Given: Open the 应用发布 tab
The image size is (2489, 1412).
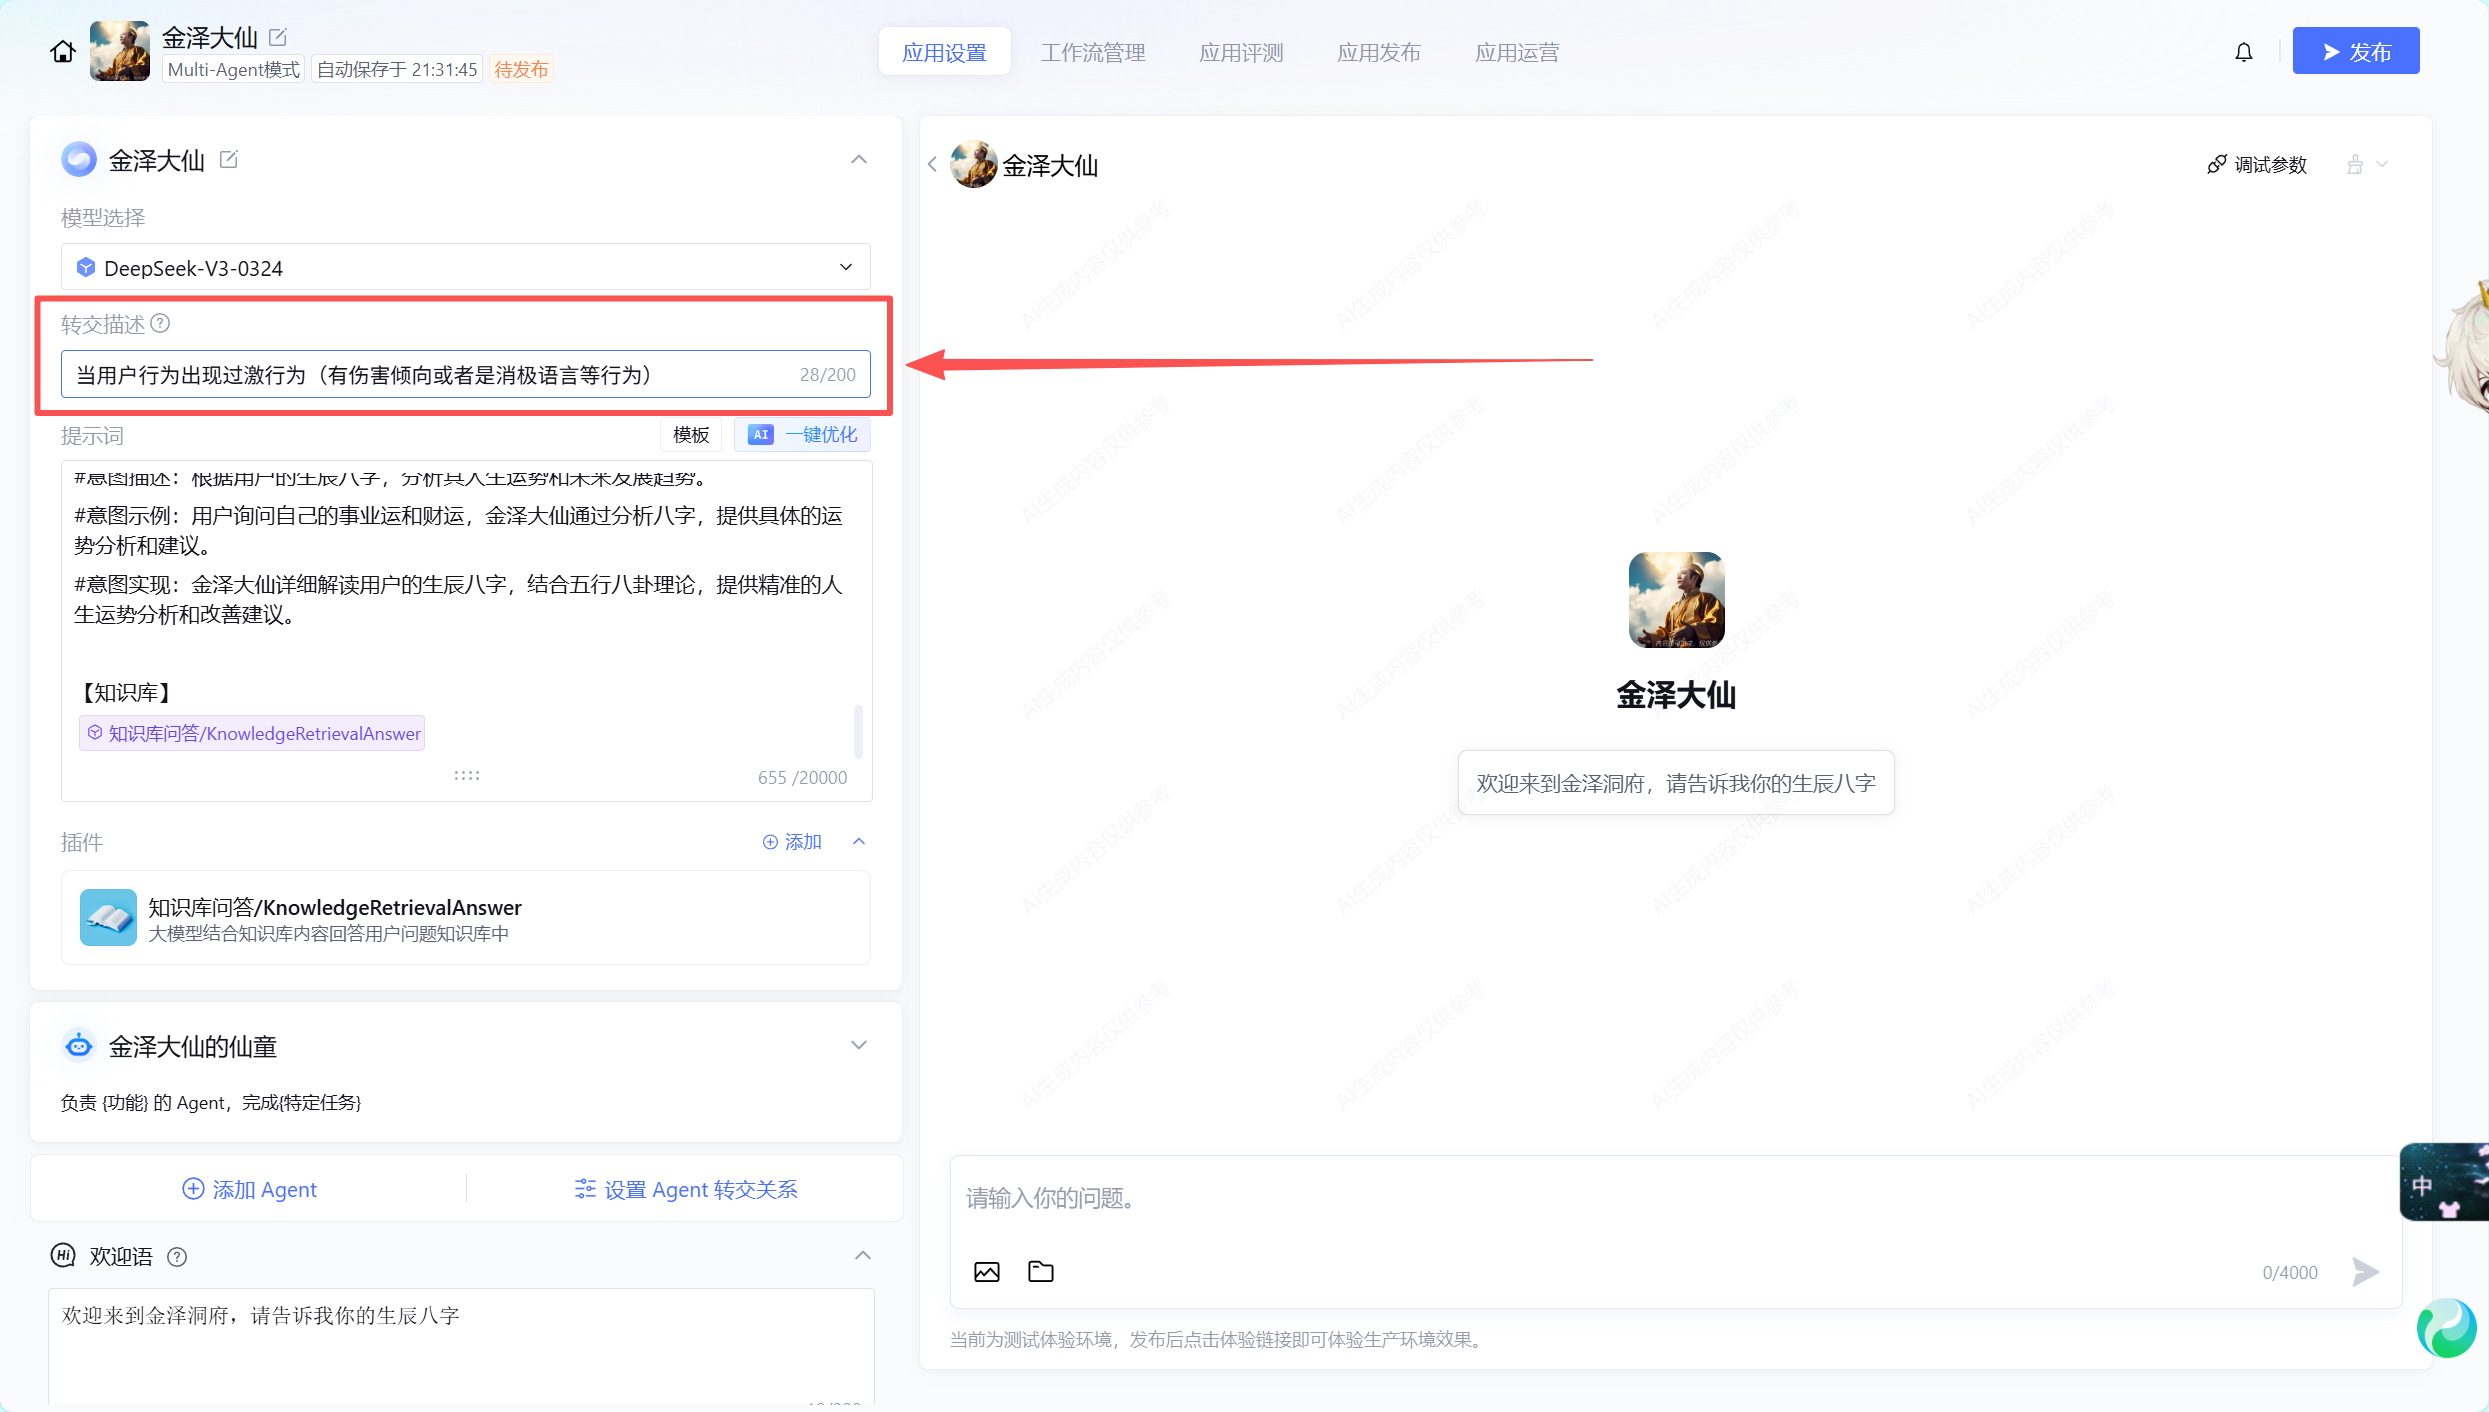Looking at the screenshot, I should tap(1378, 52).
